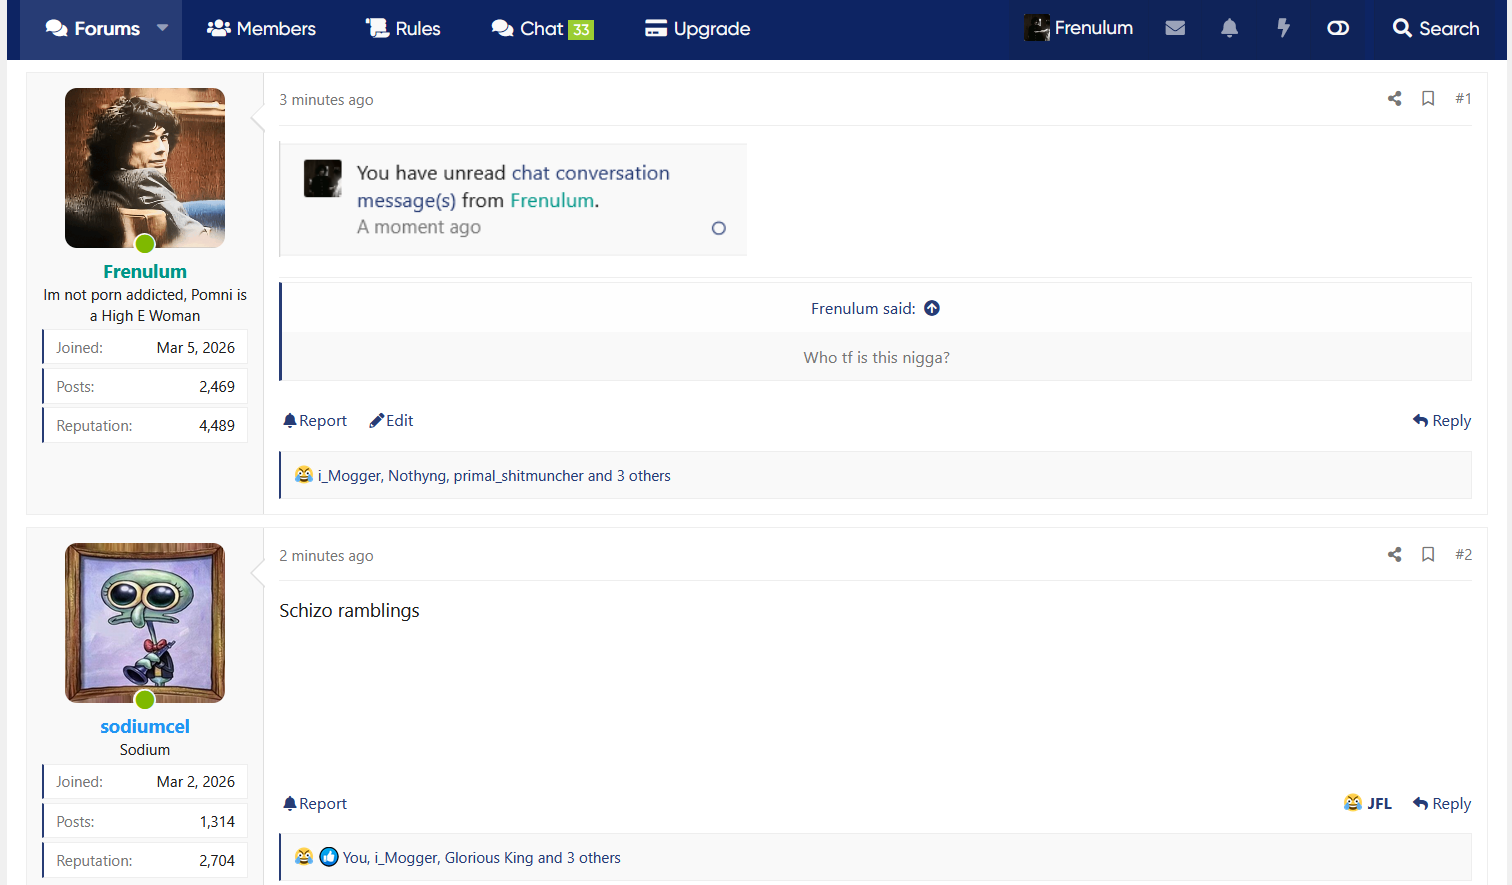Expand the Forums dropdown arrow
Viewport: 1512px width, 885px height.
(x=163, y=28)
